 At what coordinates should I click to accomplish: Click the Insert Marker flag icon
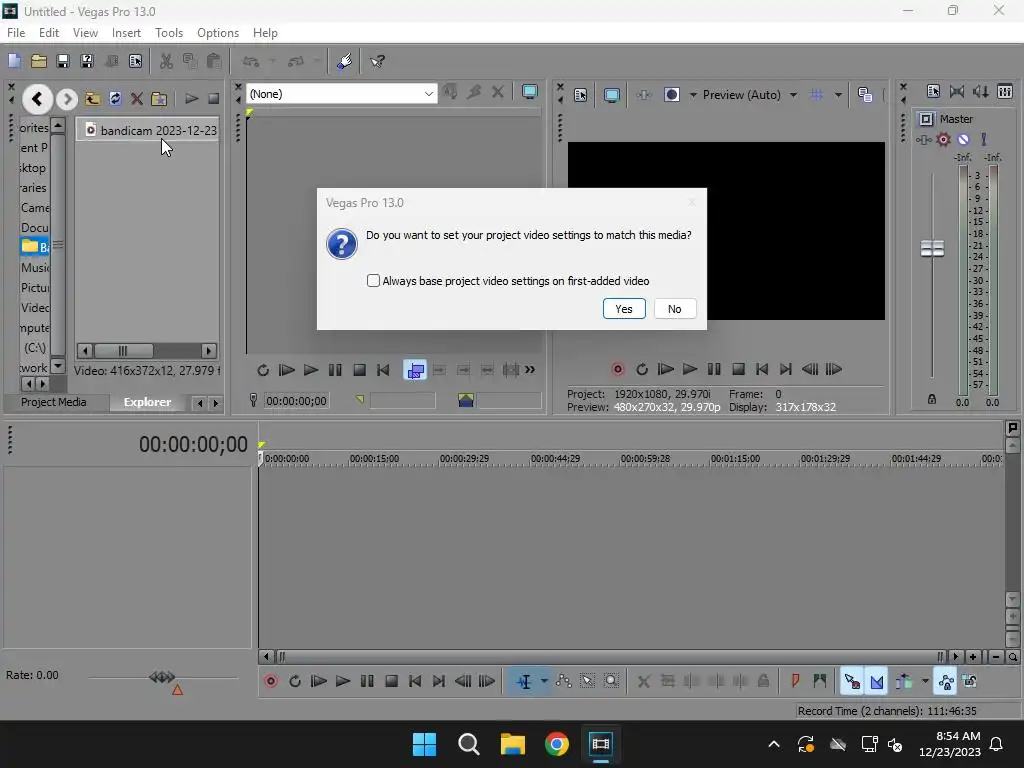[x=795, y=682]
